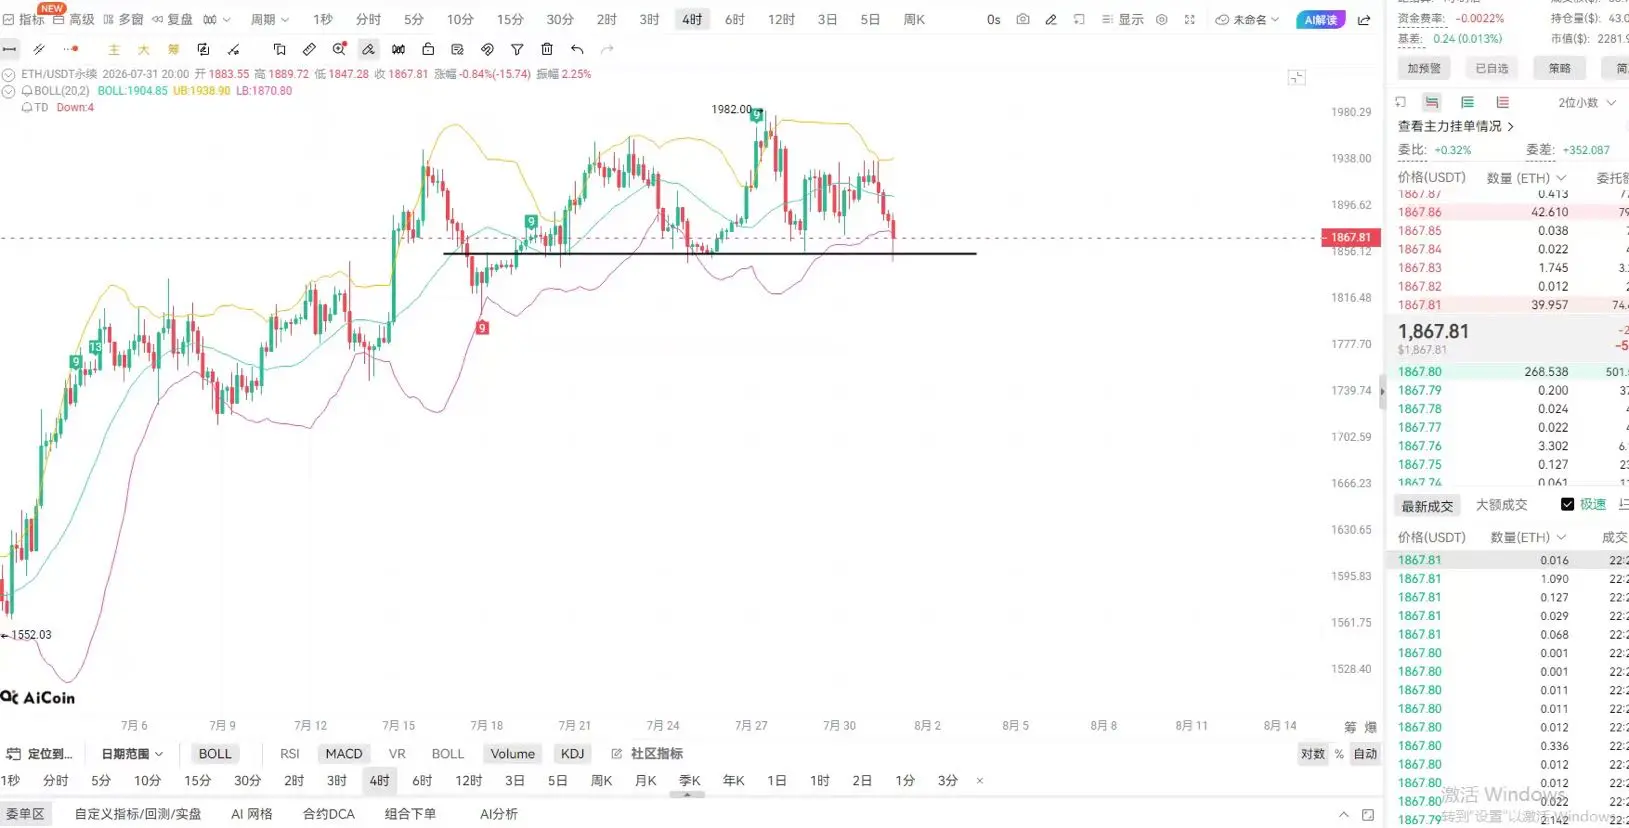Switch to 大额成交 trades tab
1629x828 pixels.
point(1501,505)
